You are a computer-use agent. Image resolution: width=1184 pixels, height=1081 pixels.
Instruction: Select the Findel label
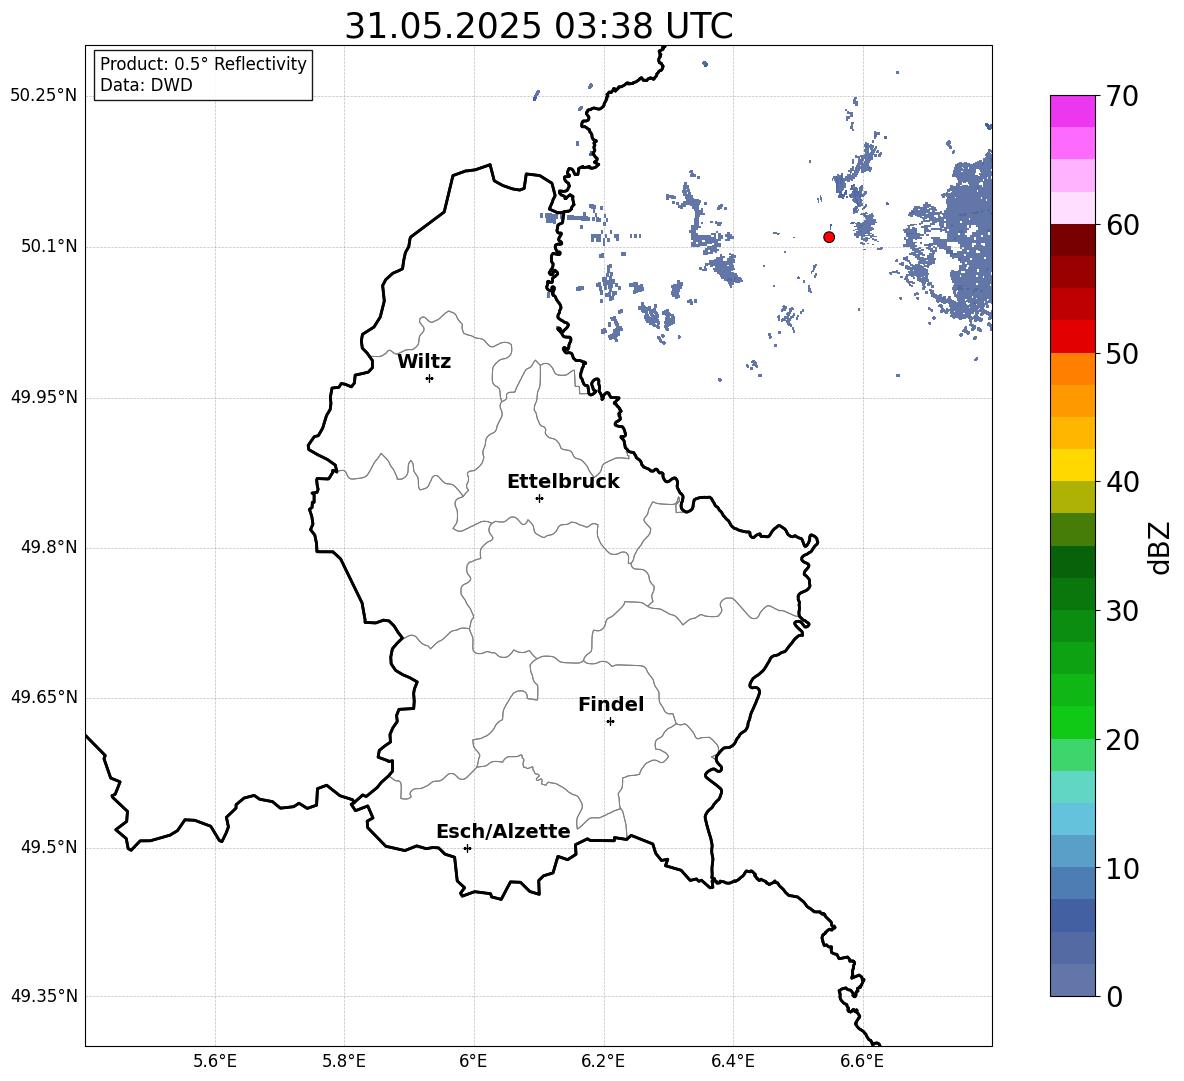pyautogui.click(x=611, y=704)
